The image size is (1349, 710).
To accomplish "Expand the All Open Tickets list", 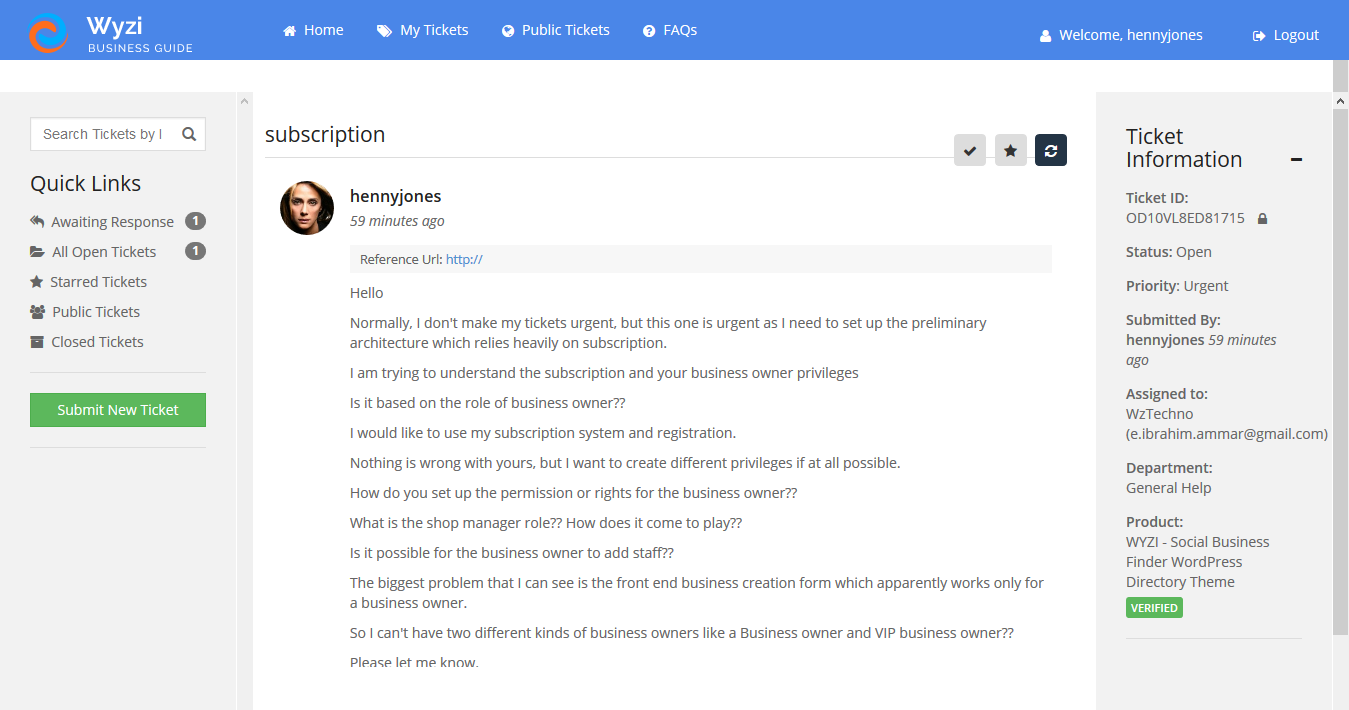I will click(102, 251).
